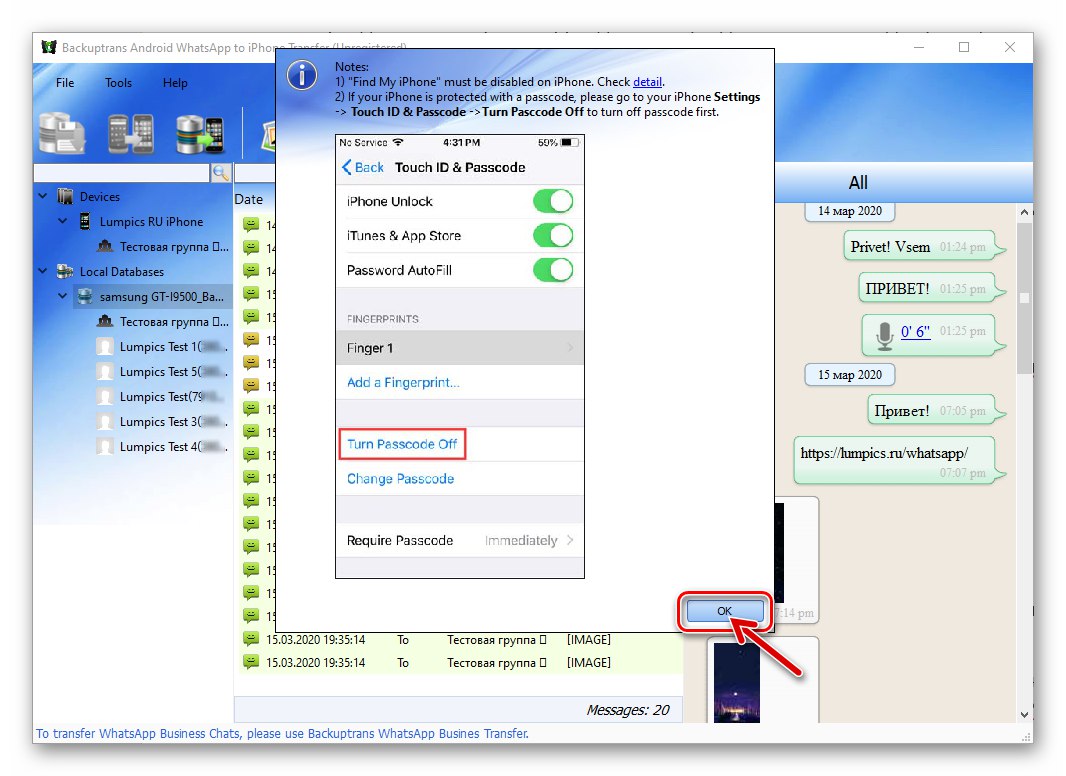Open the File menu
The image size is (1066, 776).
point(65,83)
